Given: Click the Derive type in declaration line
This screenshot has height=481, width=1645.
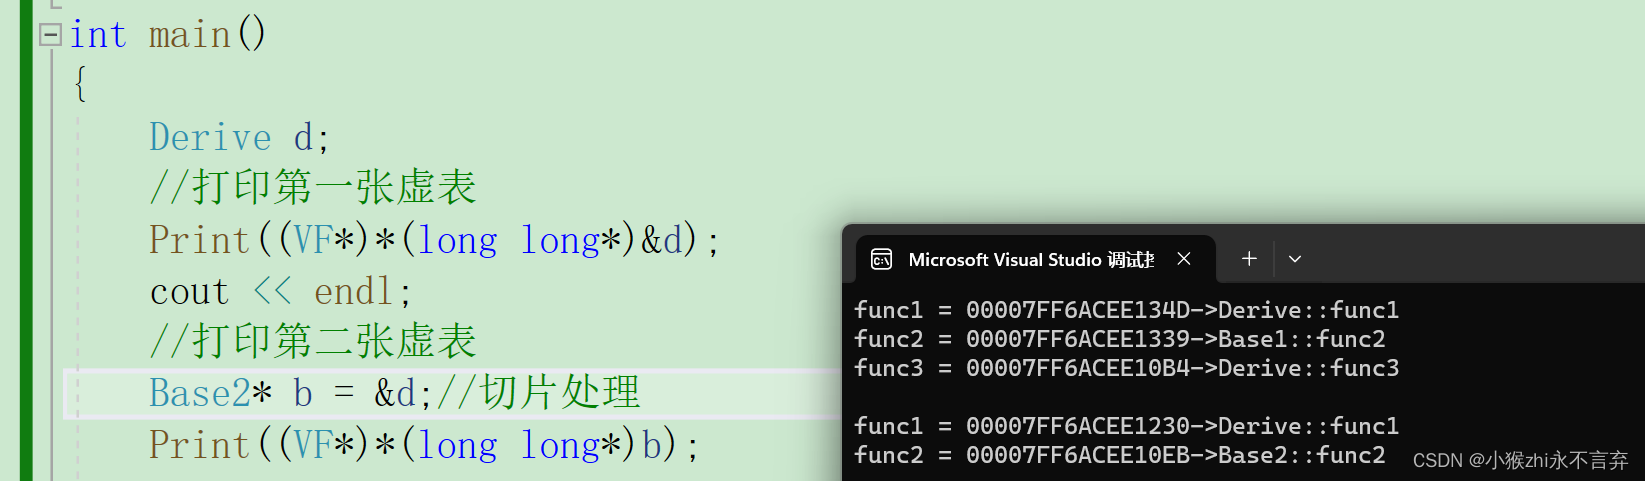Looking at the screenshot, I should coord(210,137).
